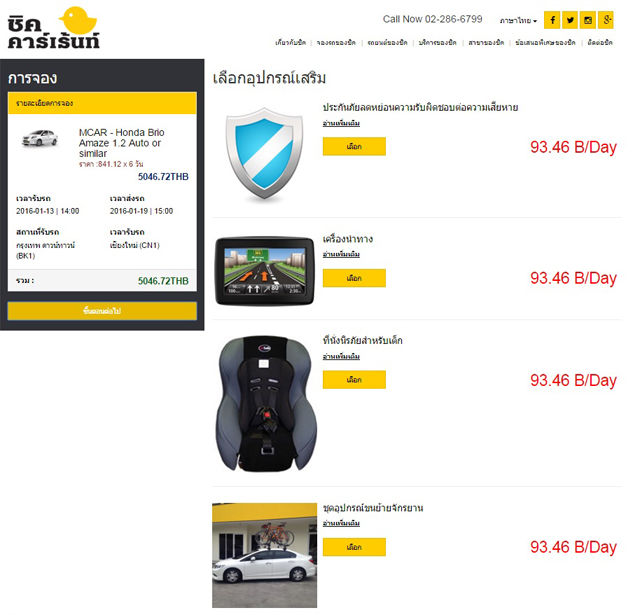Click the Honda Brio car thumbnail

pyautogui.click(x=40, y=138)
